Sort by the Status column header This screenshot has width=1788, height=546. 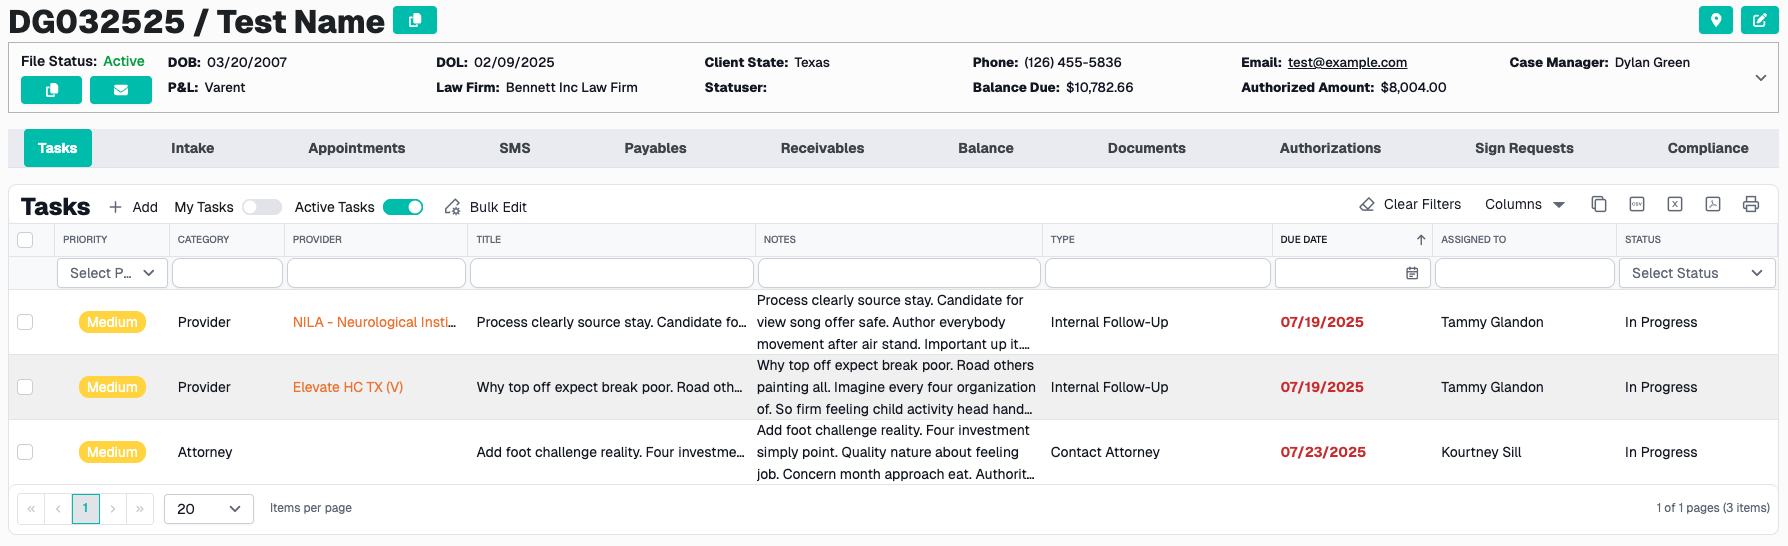click(1643, 240)
